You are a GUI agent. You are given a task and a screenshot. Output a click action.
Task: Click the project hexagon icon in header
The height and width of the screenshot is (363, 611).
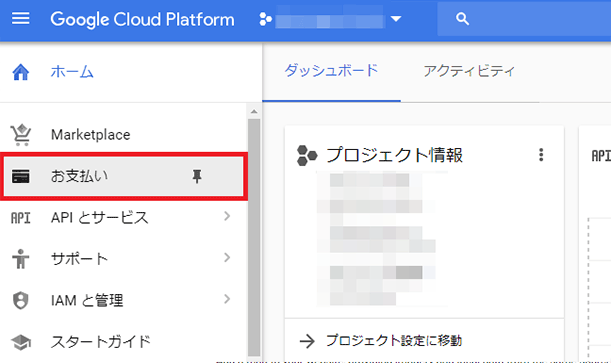pyautogui.click(x=265, y=19)
